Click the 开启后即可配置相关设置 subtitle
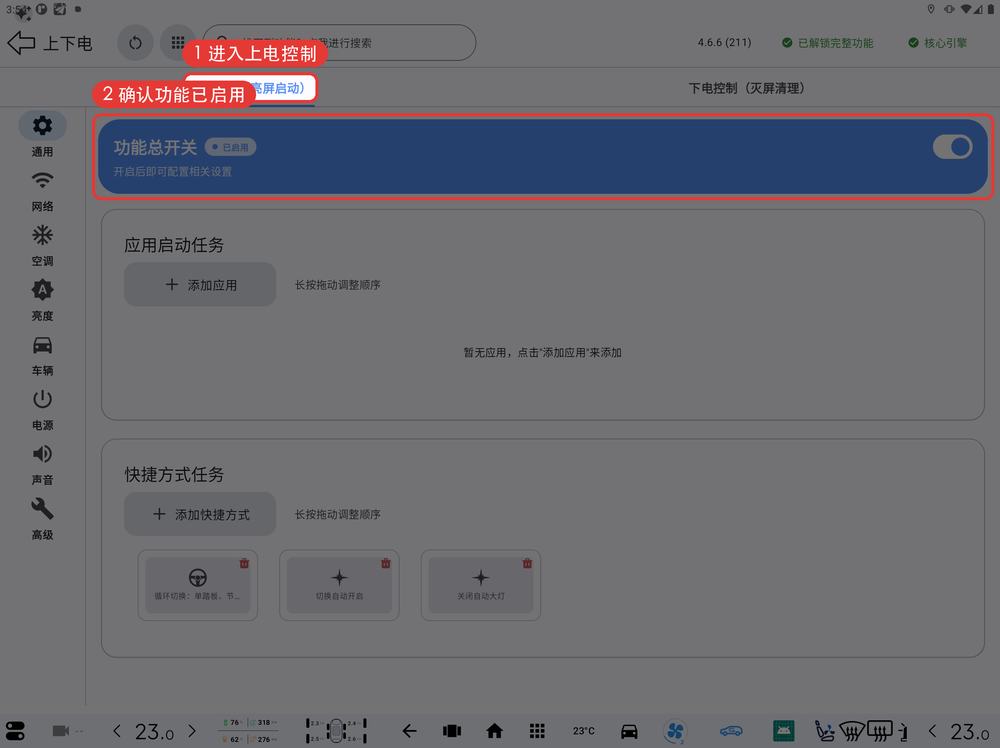Image resolution: width=1000 pixels, height=748 pixels. [172, 172]
